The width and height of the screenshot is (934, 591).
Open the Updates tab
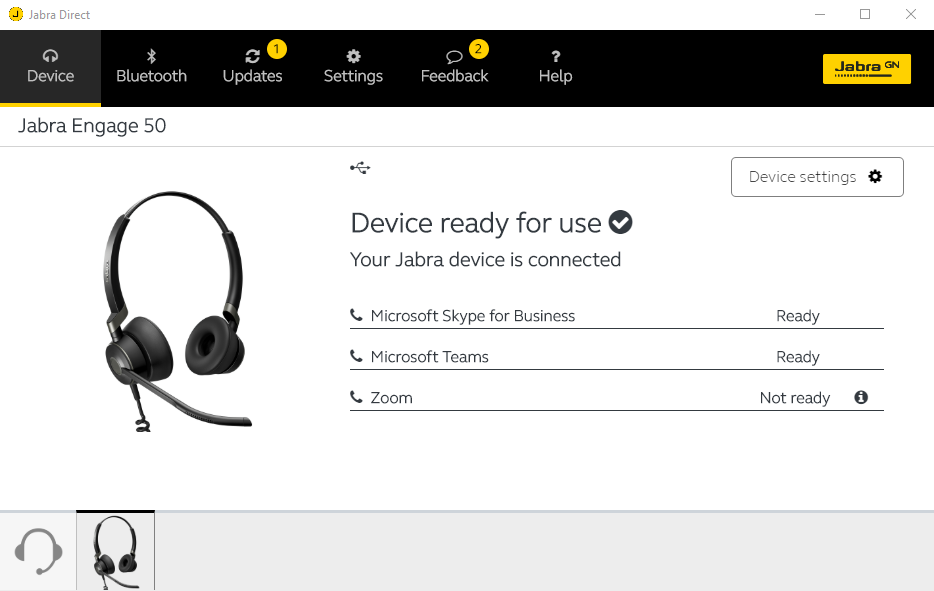coord(253,68)
